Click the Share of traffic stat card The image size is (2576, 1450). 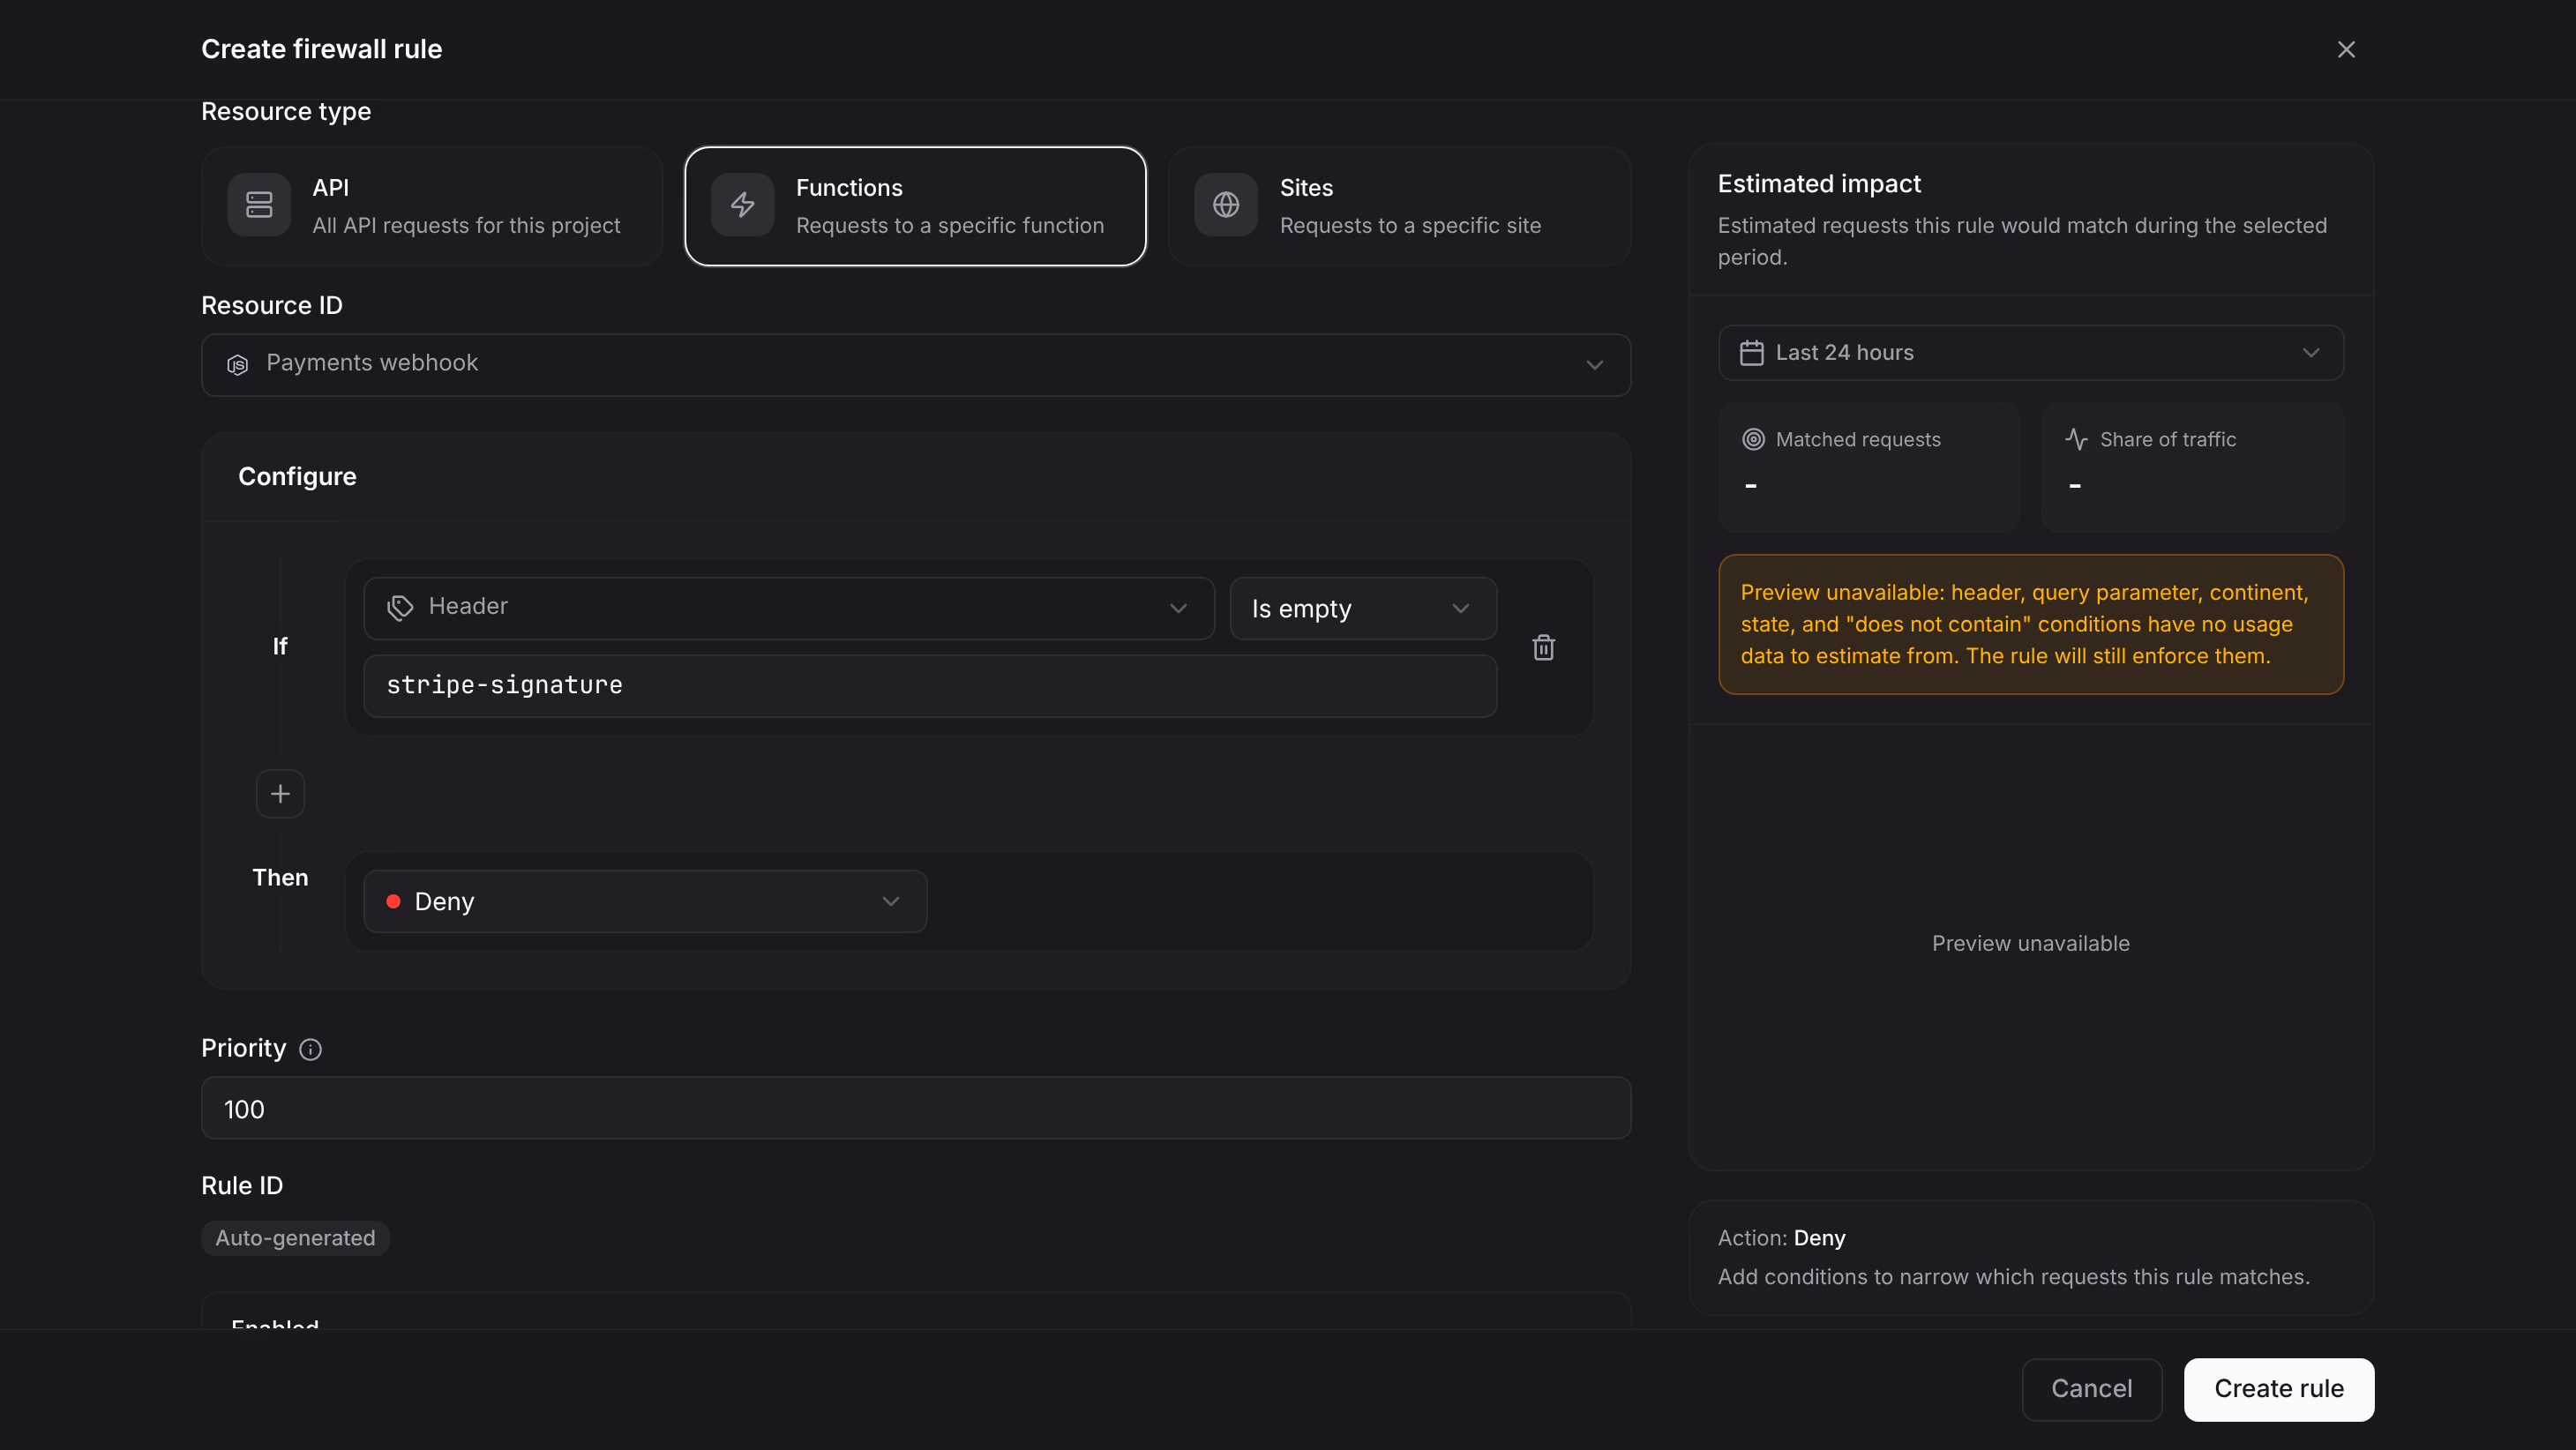2192,467
